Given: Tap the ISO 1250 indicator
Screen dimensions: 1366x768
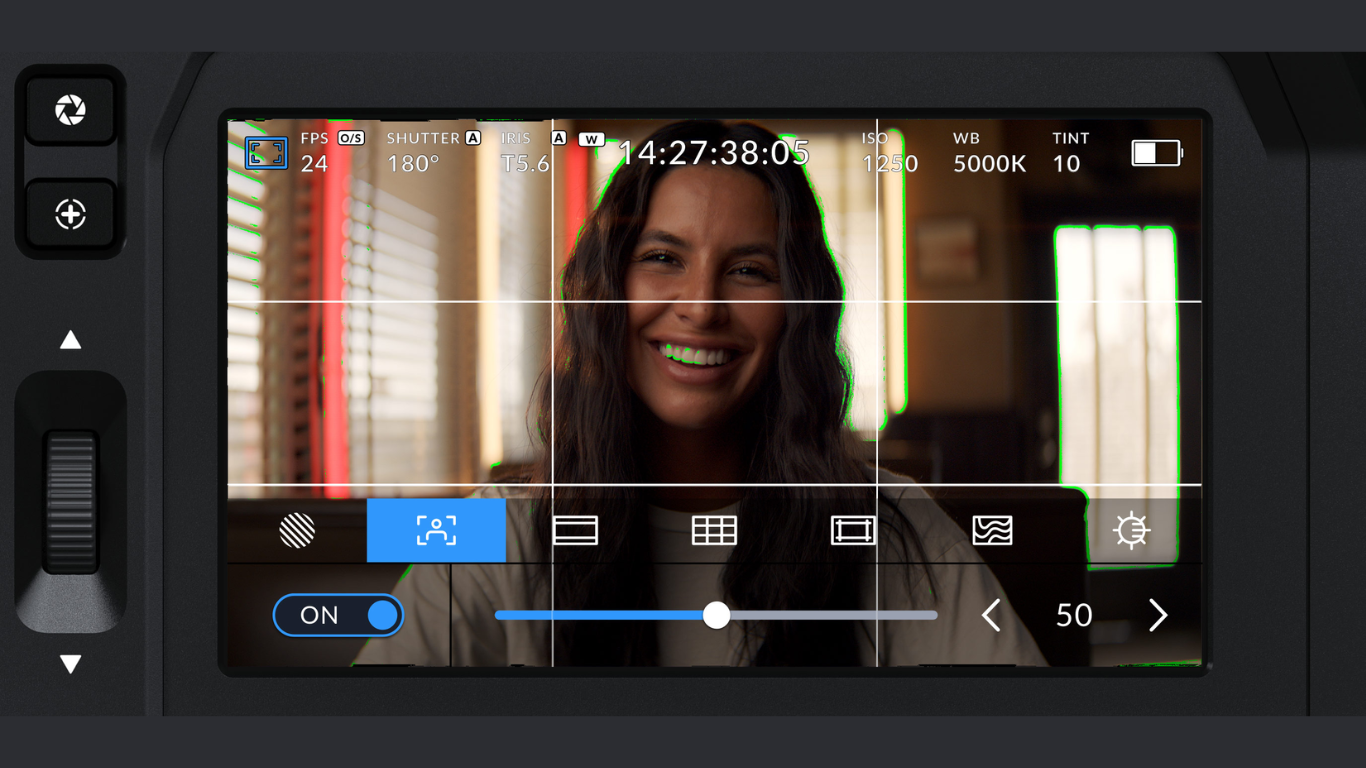Looking at the screenshot, I should [x=890, y=153].
